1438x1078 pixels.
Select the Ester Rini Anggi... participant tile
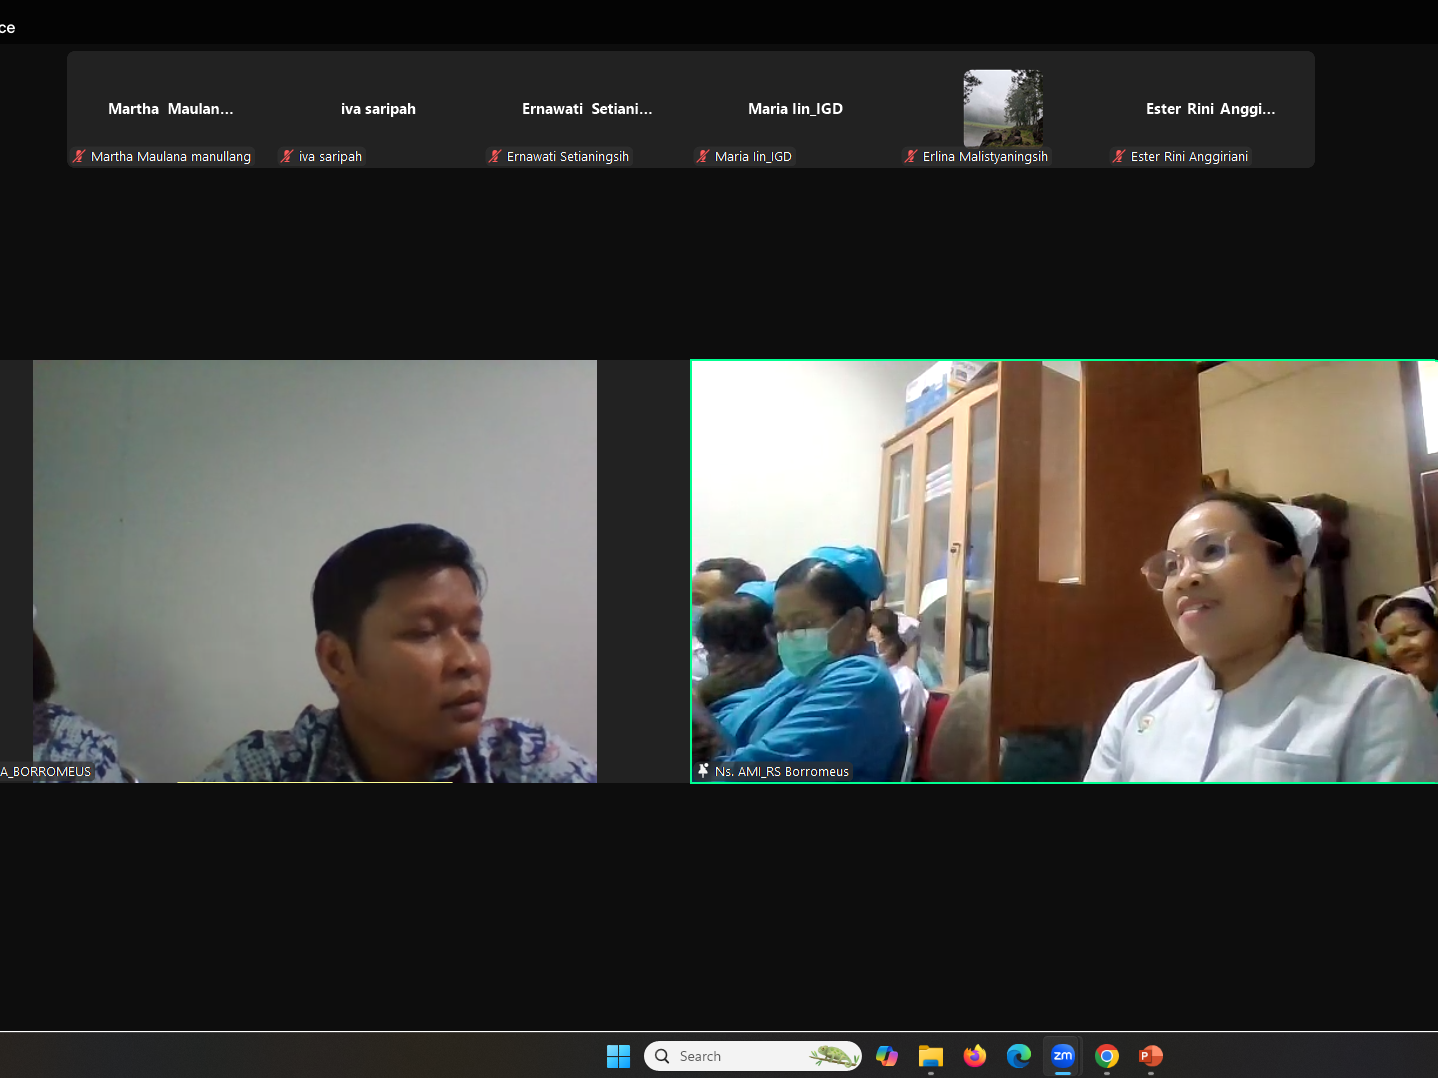click(1210, 109)
